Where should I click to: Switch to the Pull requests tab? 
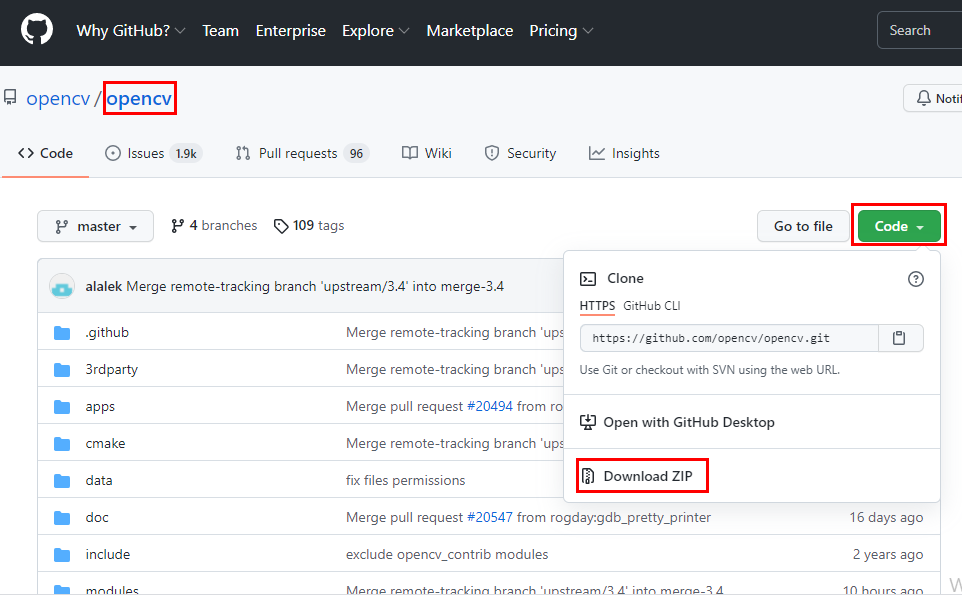[302, 153]
